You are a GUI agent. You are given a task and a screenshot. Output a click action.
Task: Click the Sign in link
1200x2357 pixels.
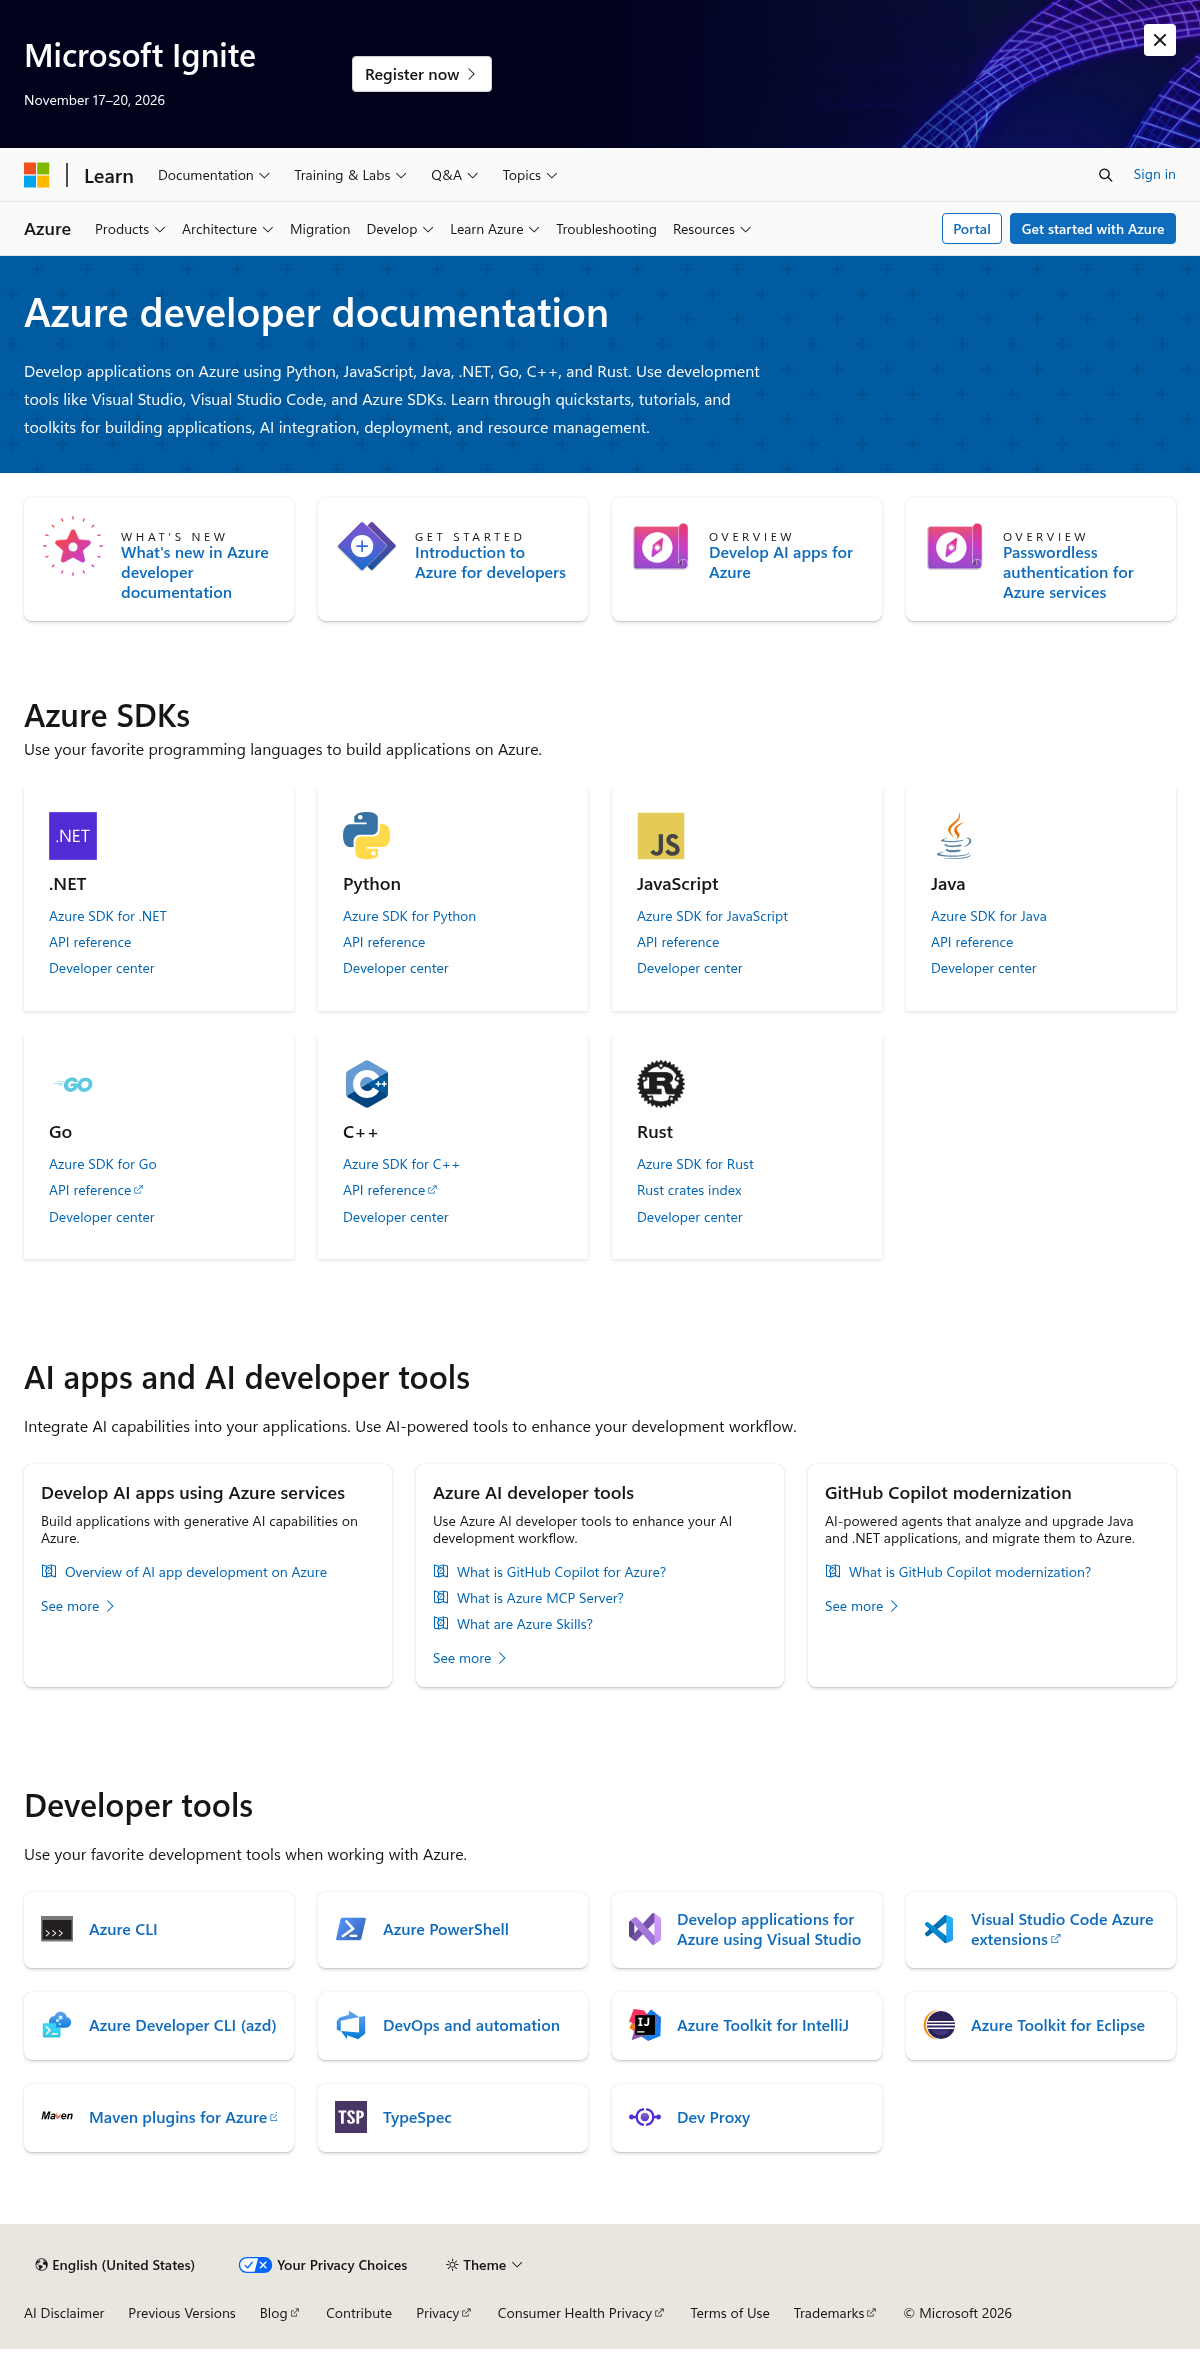[1154, 175]
